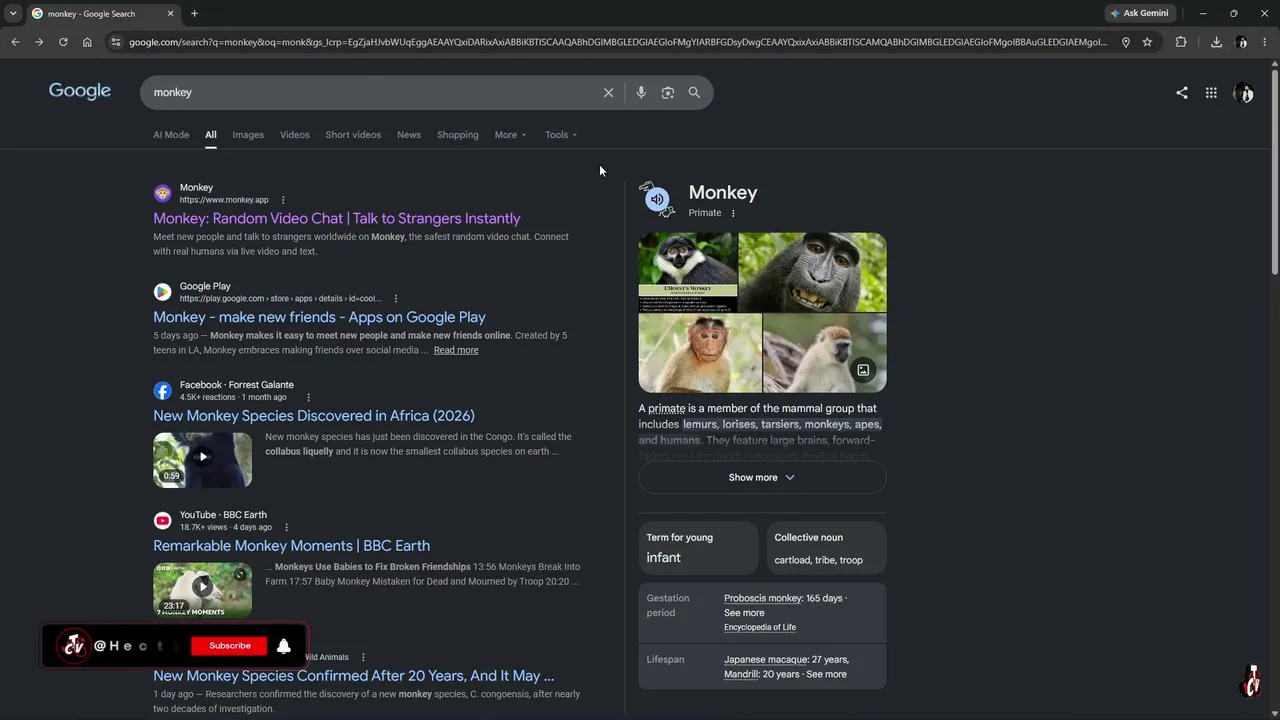Open the more-images icon on monkey photos

(x=863, y=370)
